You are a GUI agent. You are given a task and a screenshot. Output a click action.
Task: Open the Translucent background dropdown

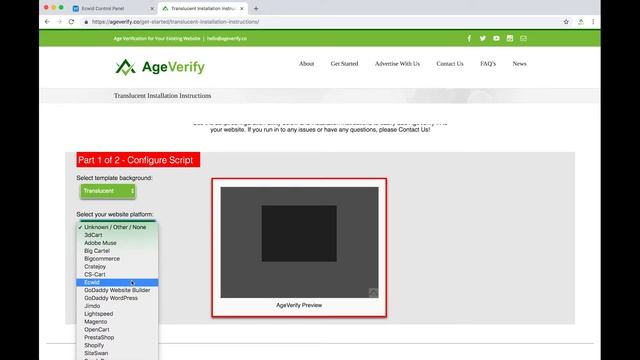click(x=108, y=191)
